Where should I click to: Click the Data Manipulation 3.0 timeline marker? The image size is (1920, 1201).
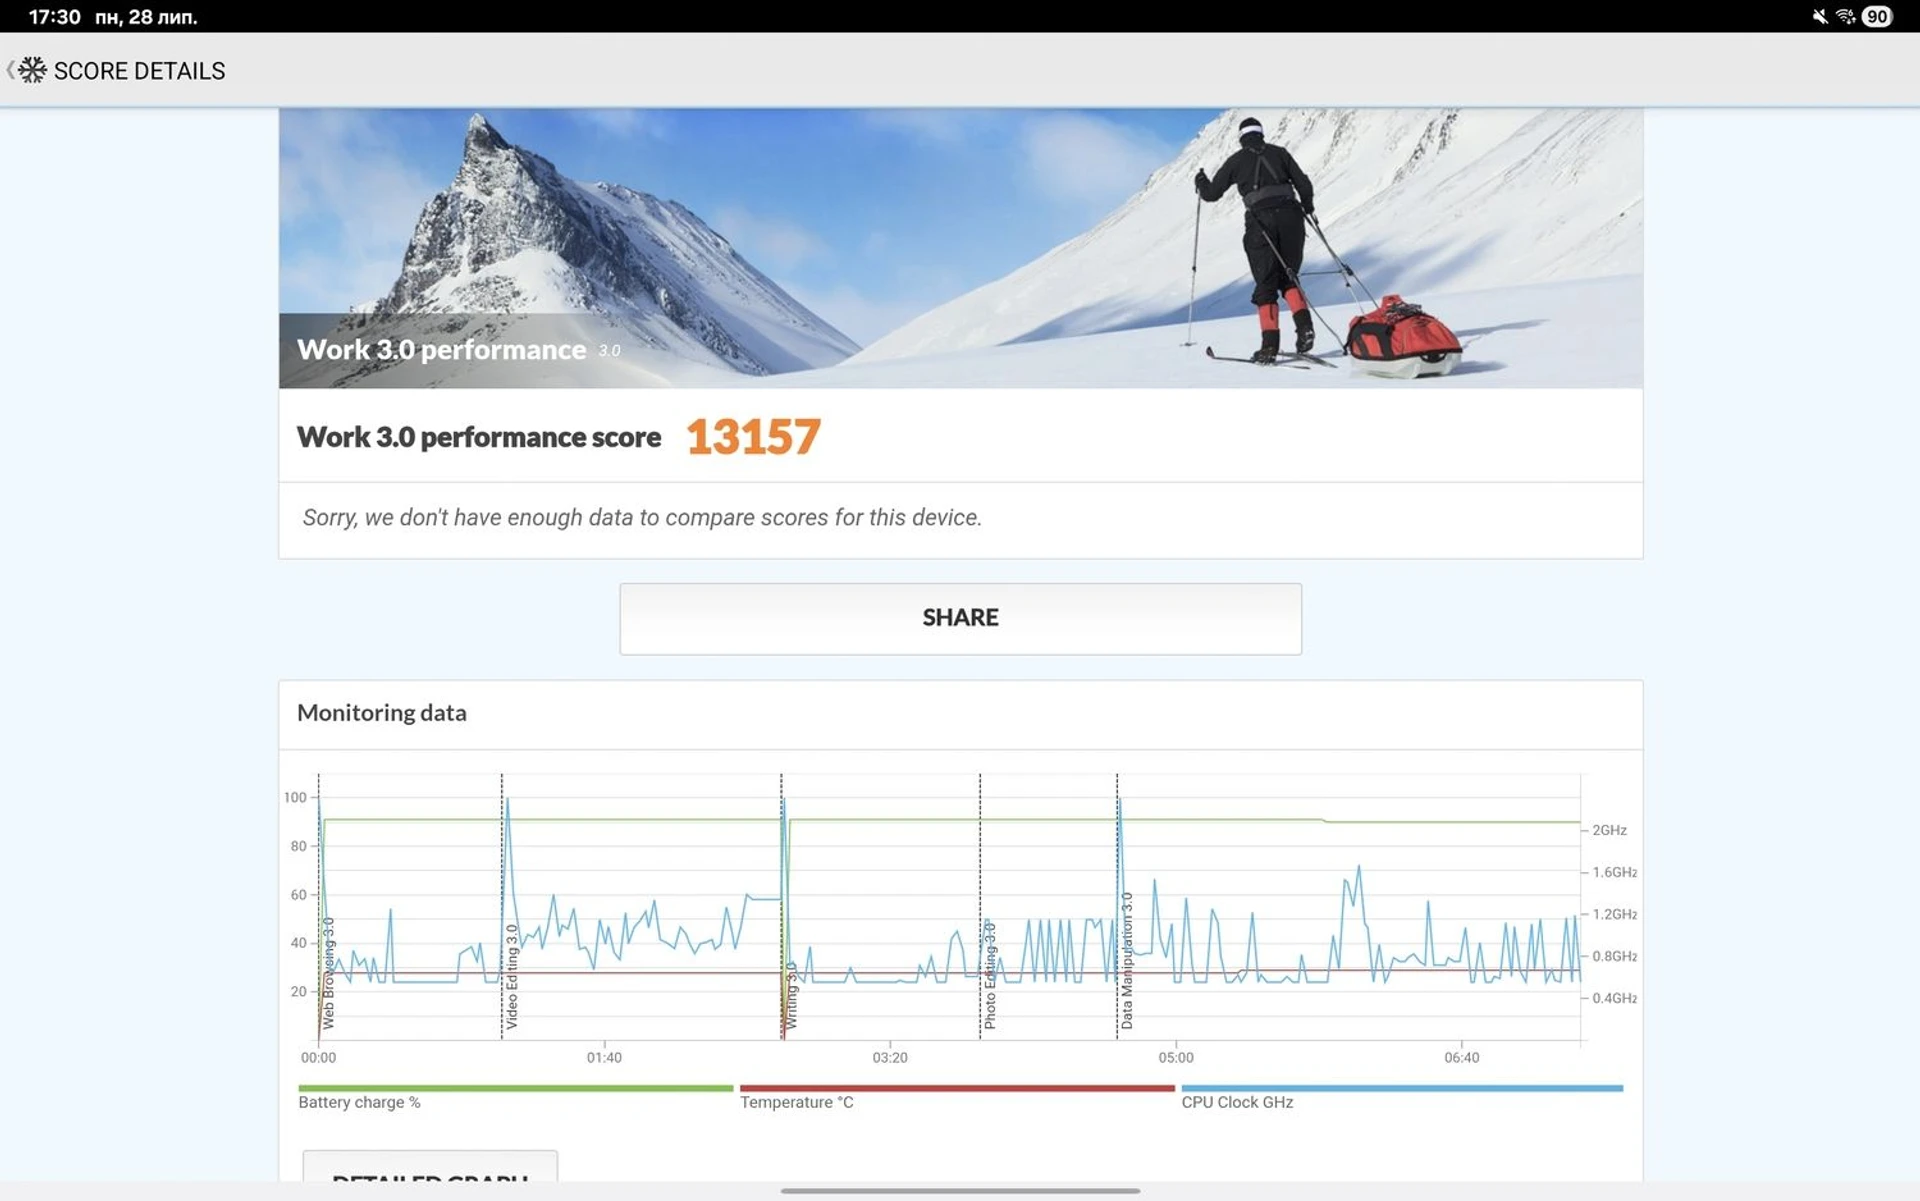coord(1126,961)
